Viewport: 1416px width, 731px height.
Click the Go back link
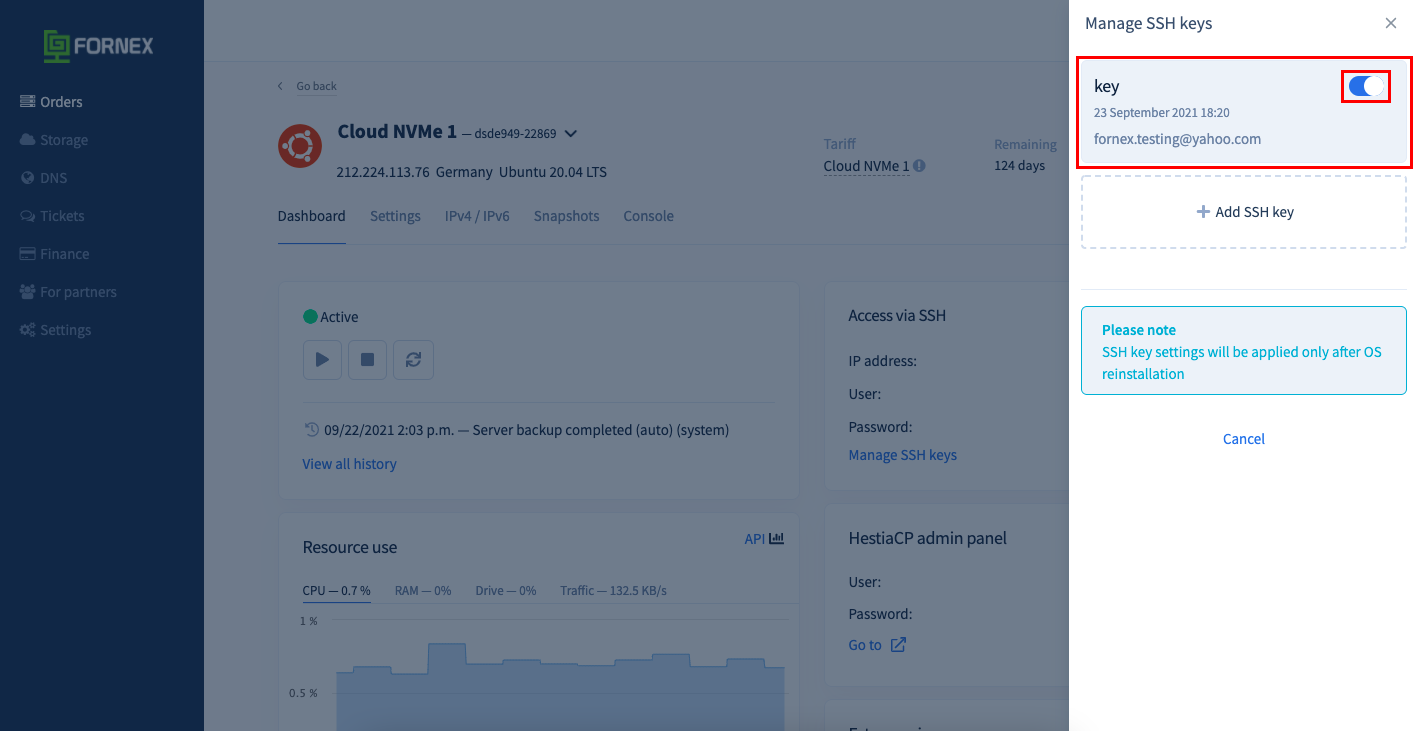tap(316, 86)
